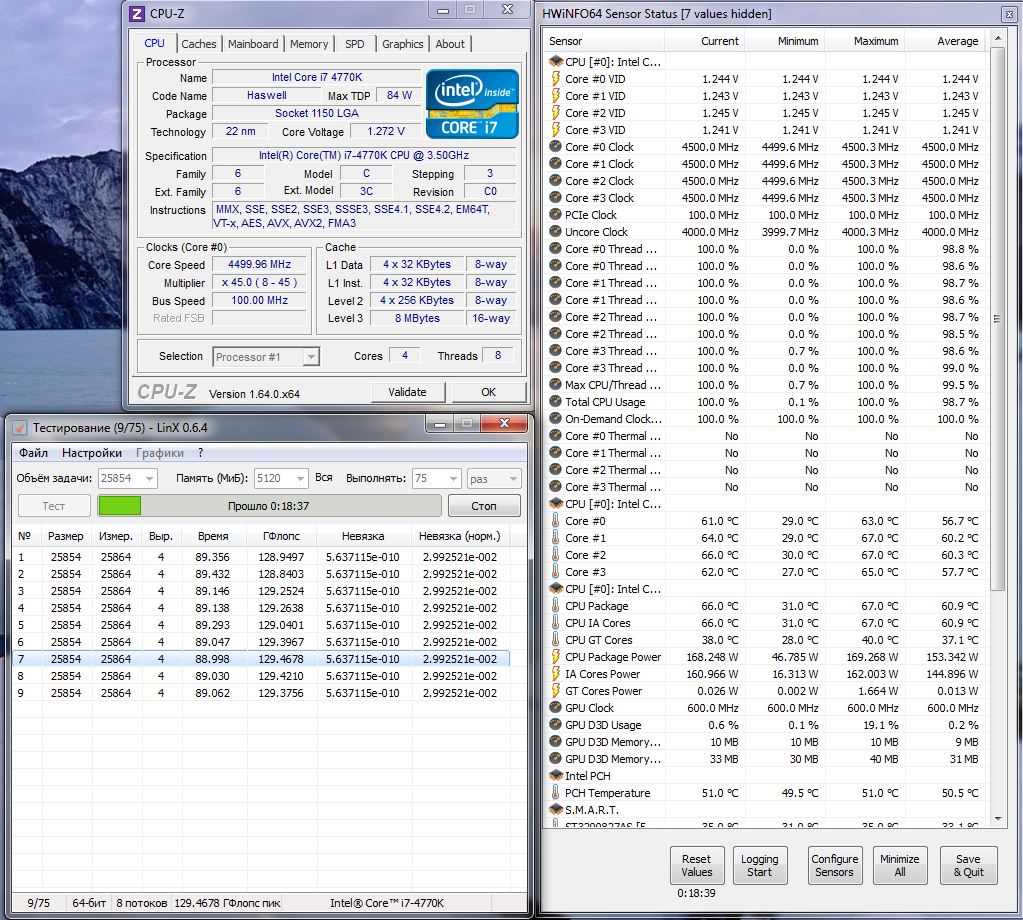Viewport: 1023px width, 920px height.
Task: Click the CPU GT Cores thermometer icon
Action: pos(556,639)
